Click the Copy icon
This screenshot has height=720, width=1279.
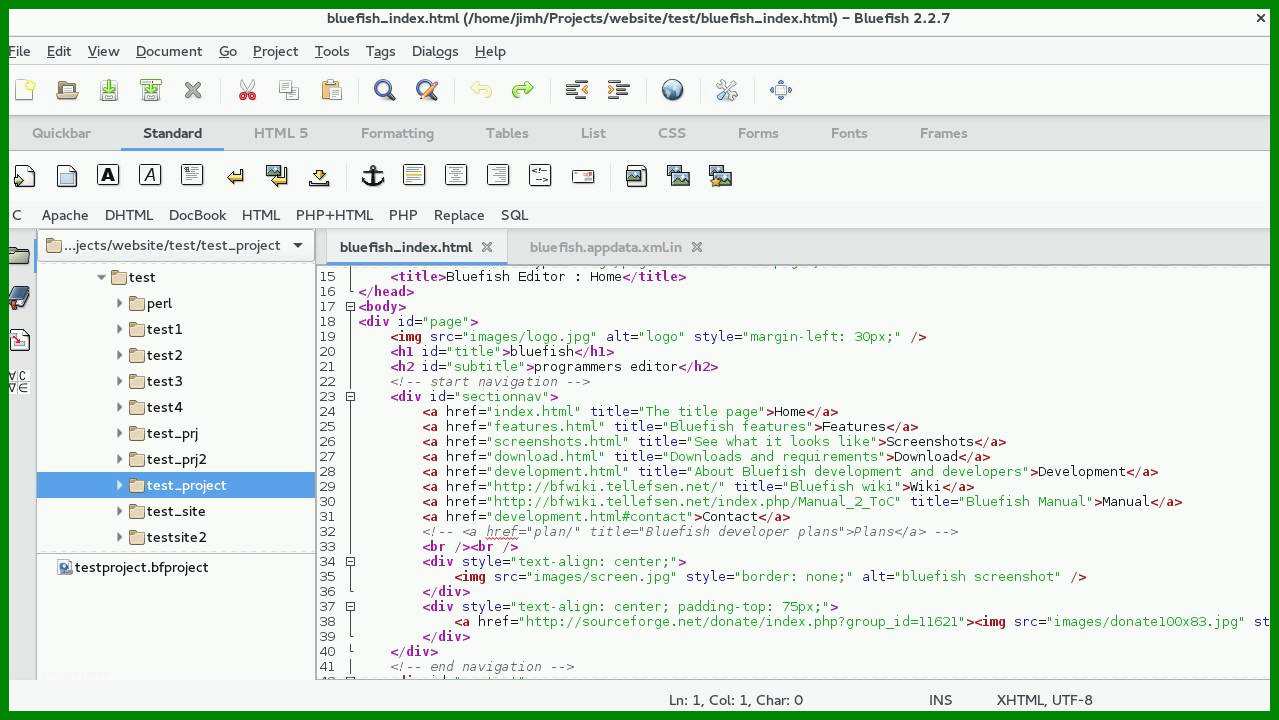click(289, 90)
